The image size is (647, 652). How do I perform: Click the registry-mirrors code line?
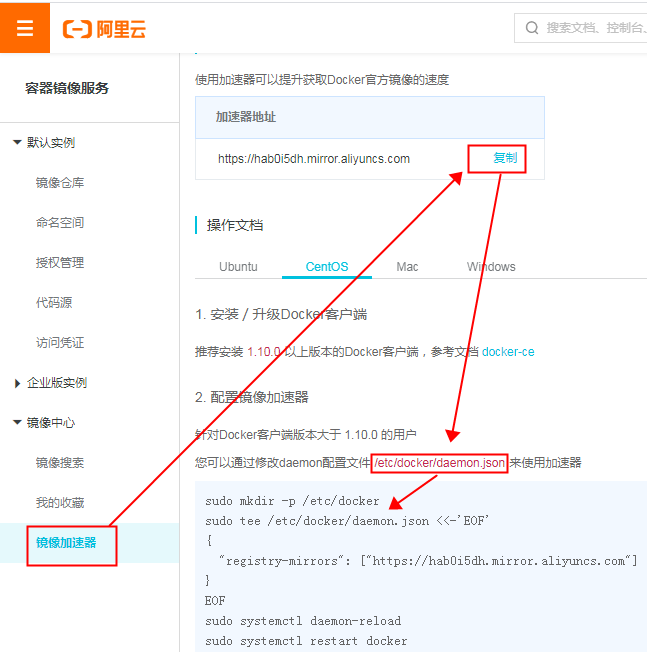coord(428,561)
